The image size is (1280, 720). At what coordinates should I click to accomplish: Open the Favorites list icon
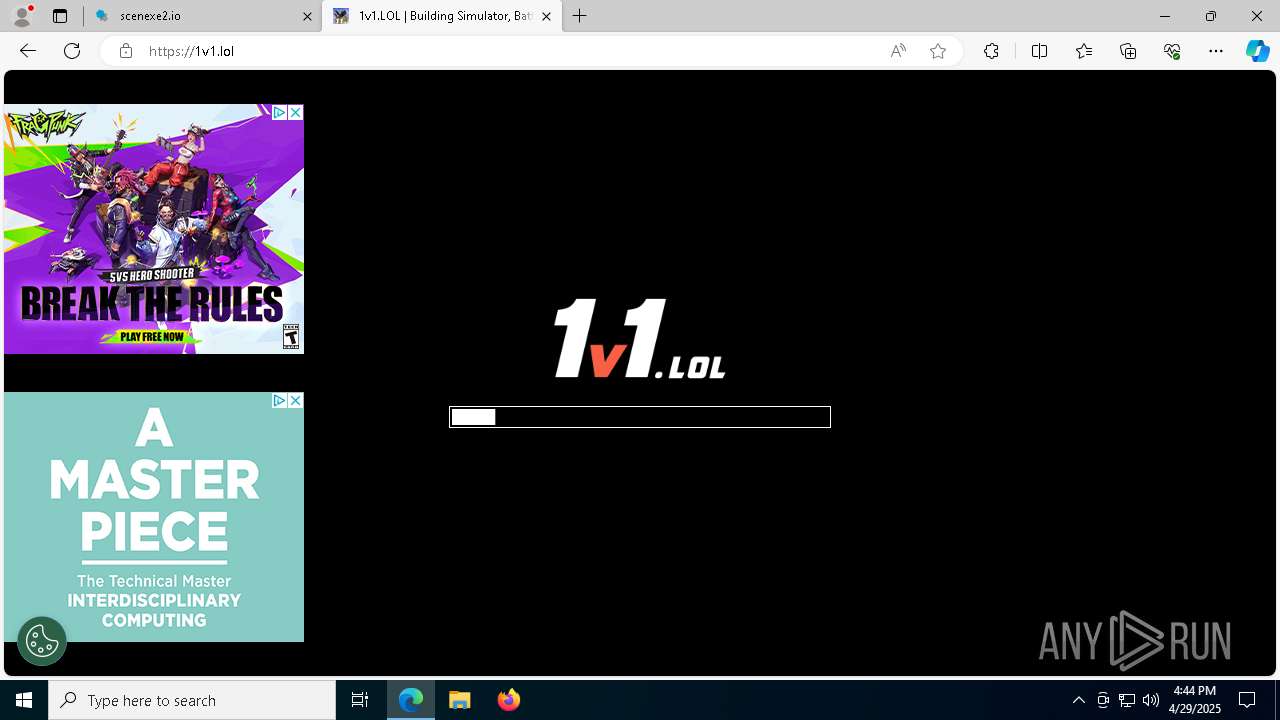pyautogui.click(x=1084, y=51)
